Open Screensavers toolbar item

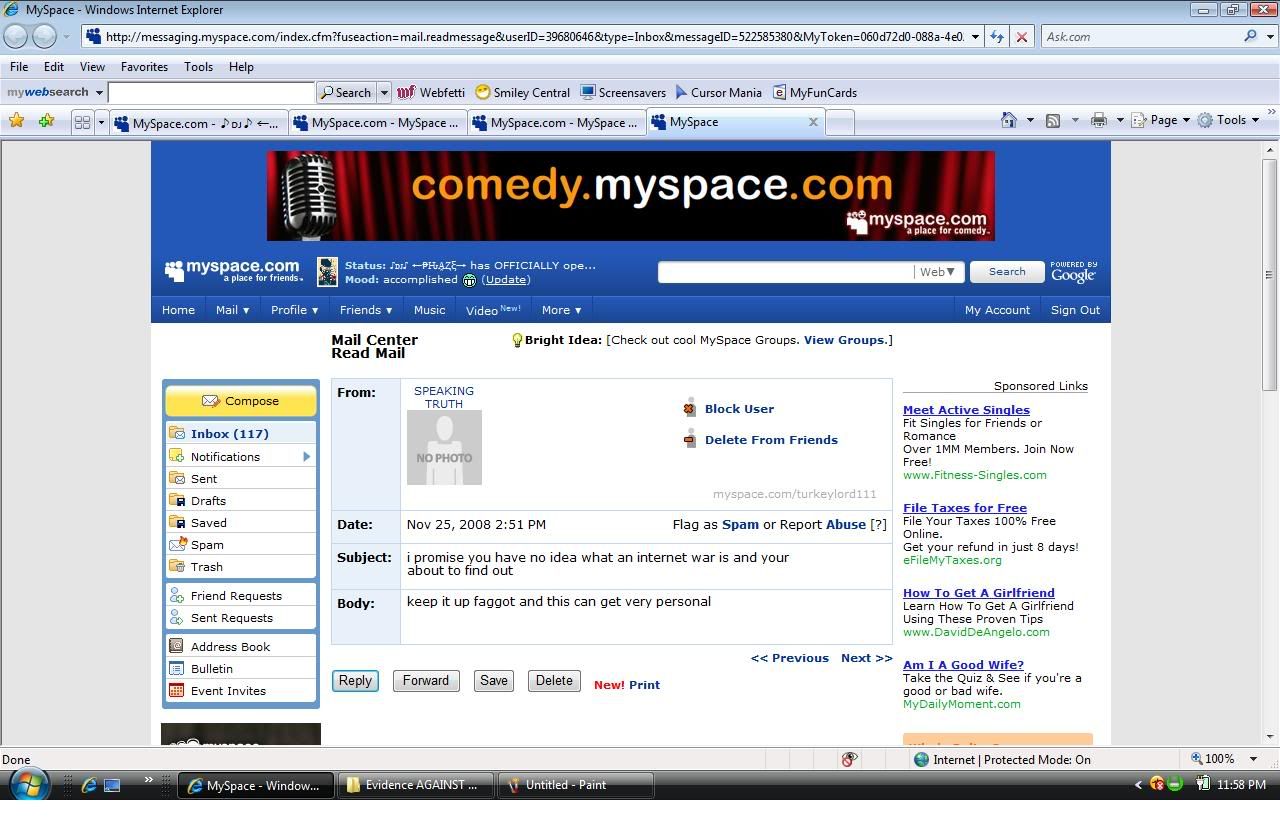(x=623, y=92)
